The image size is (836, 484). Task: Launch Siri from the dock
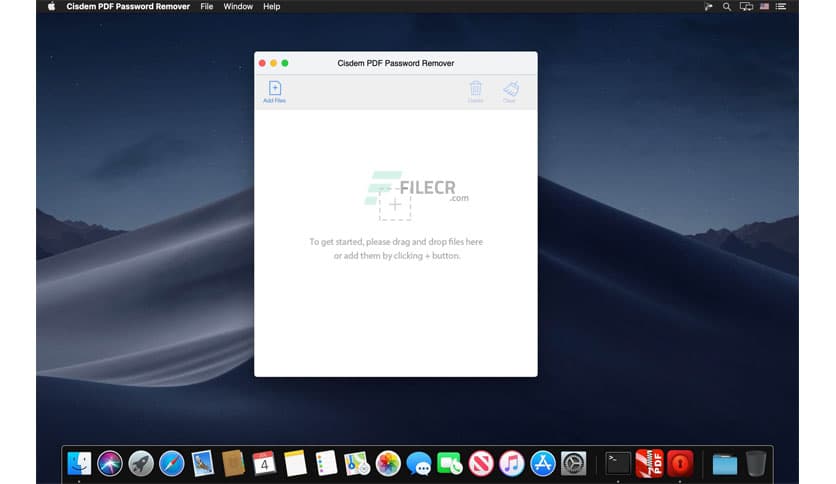click(x=110, y=463)
